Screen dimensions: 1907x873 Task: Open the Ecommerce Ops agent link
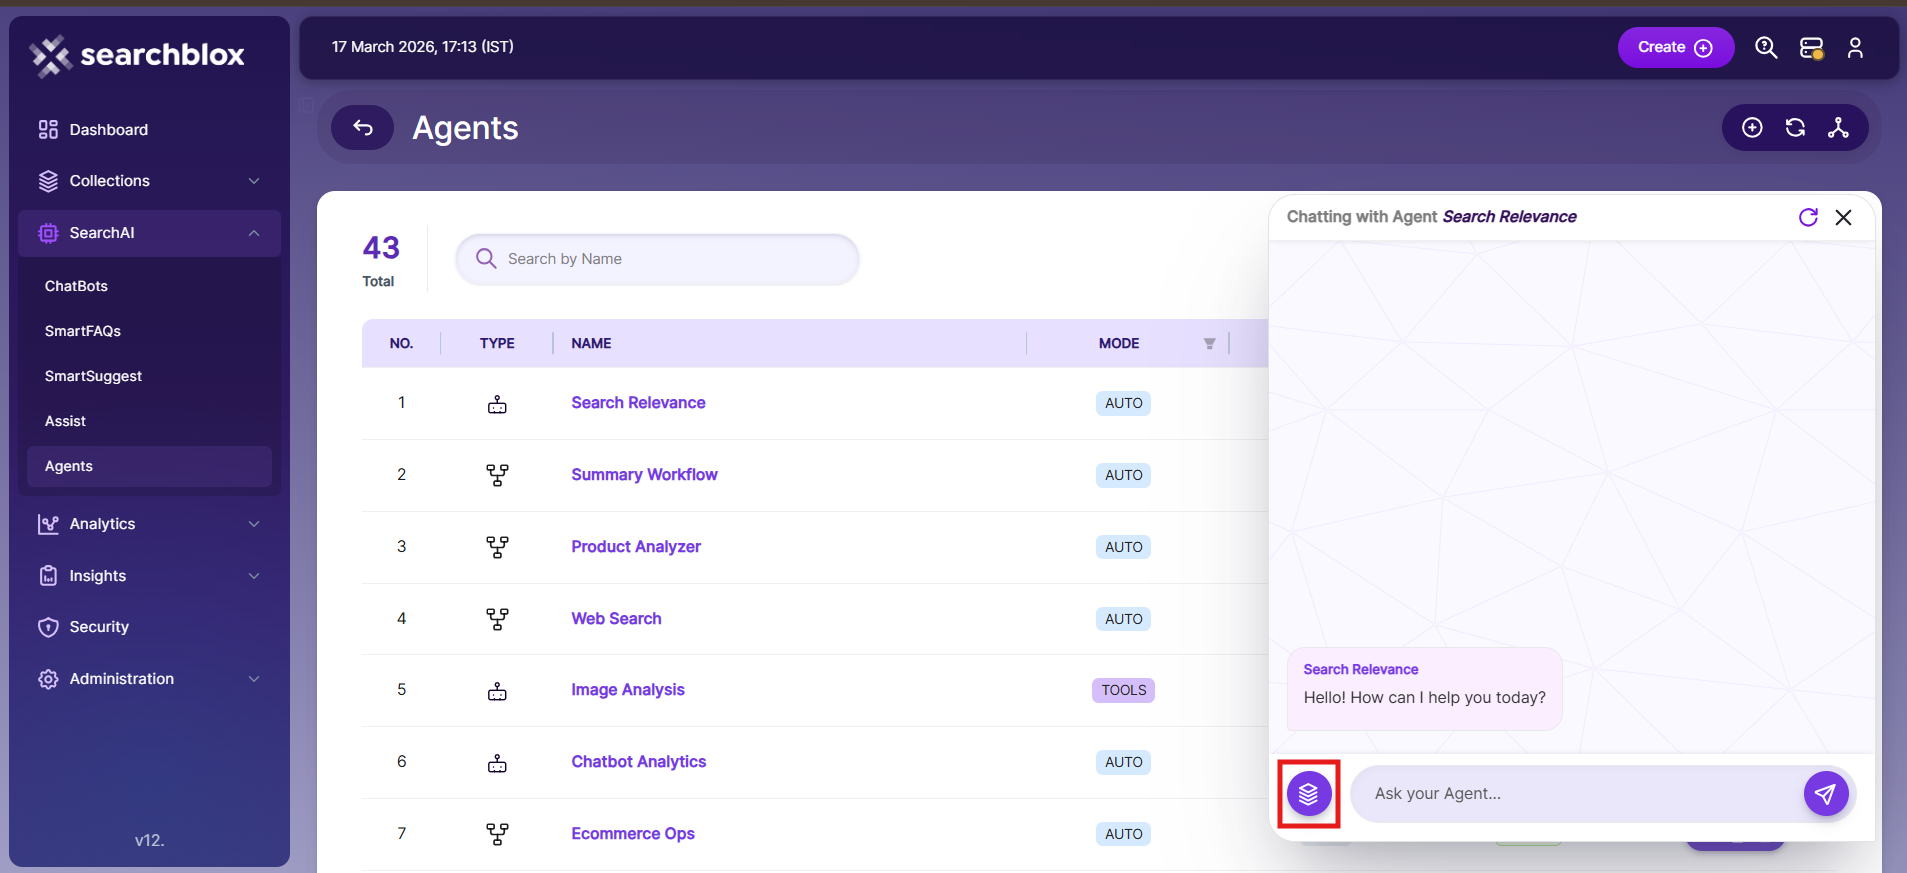pos(633,834)
